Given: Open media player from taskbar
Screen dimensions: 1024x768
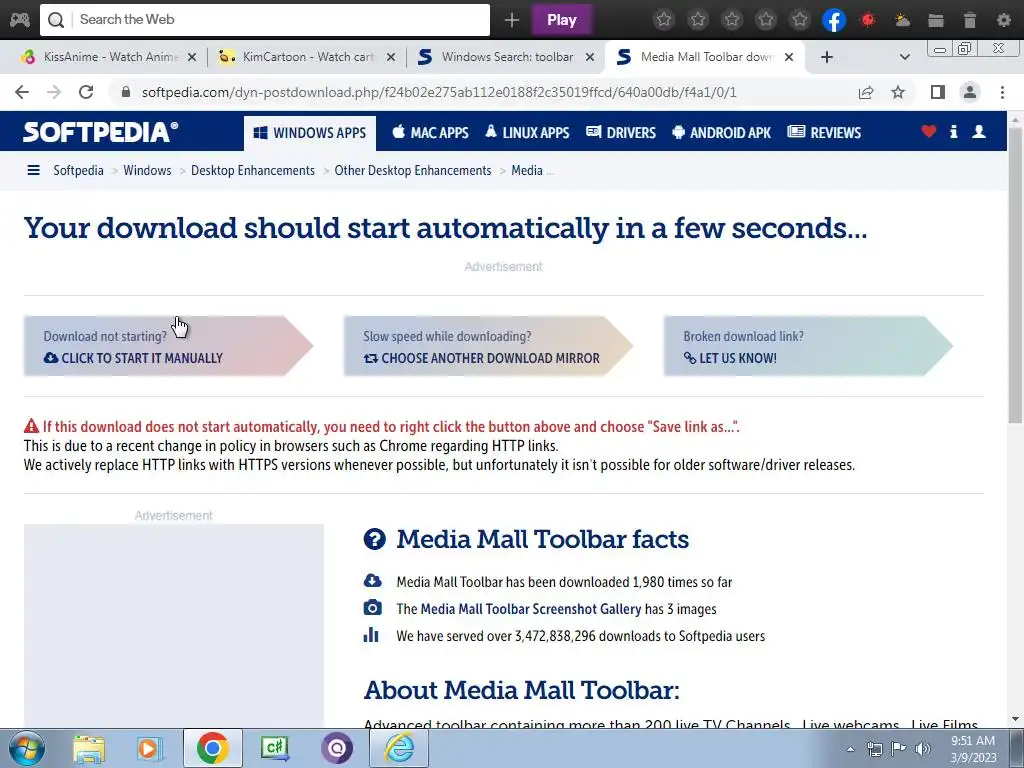Looking at the screenshot, I should coord(149,748).
